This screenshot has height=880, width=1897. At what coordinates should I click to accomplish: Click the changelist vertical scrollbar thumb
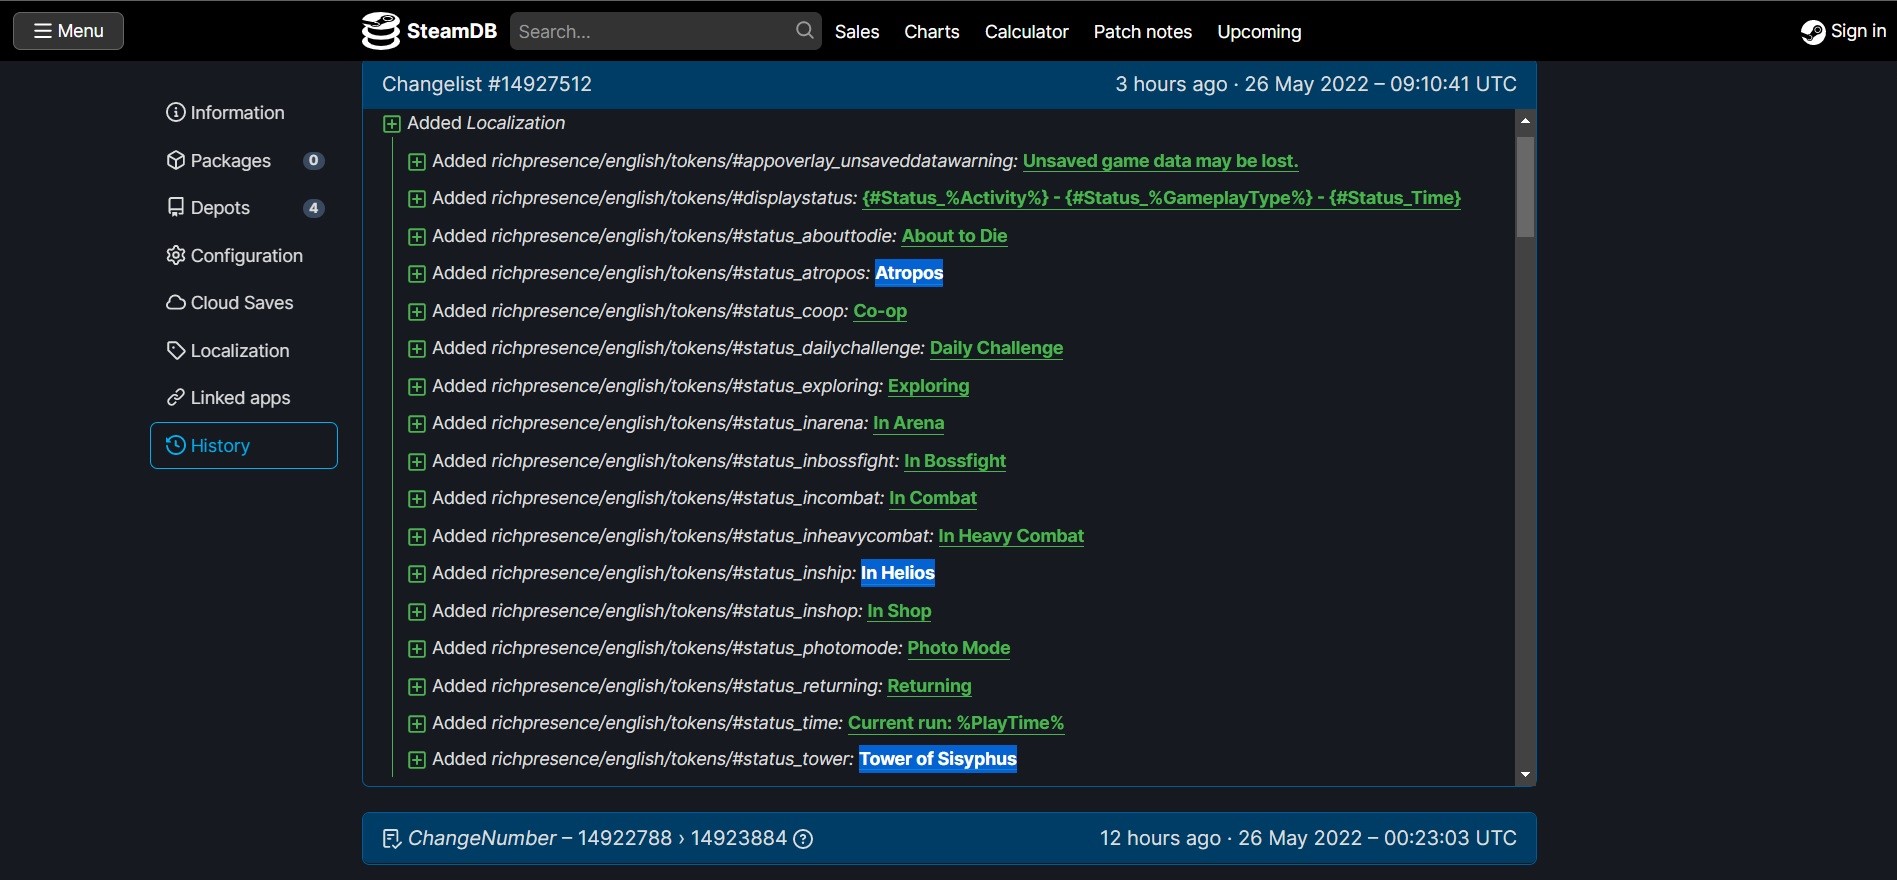1525,187
